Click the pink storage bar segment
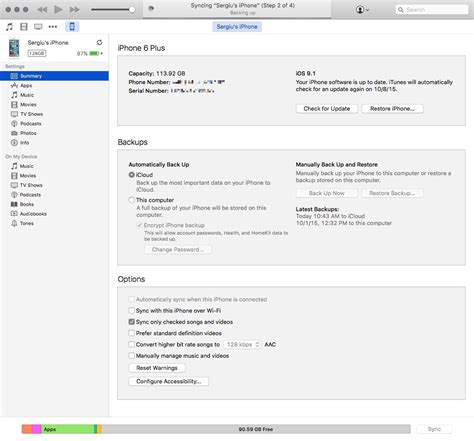Screen dimensions: 474x441 [x=37, y=429]
